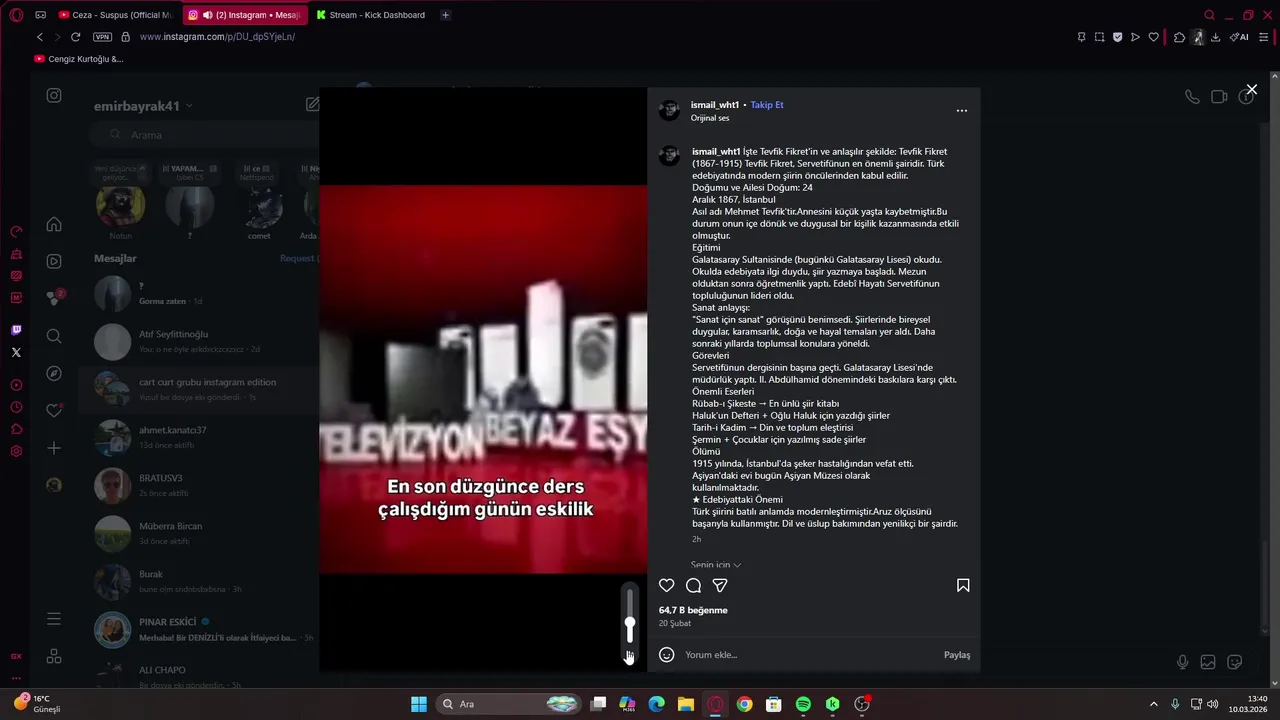The image size is (1280, 720).
Task: Add page to bookmarks heart in address bar
Action: [1153, 37]
